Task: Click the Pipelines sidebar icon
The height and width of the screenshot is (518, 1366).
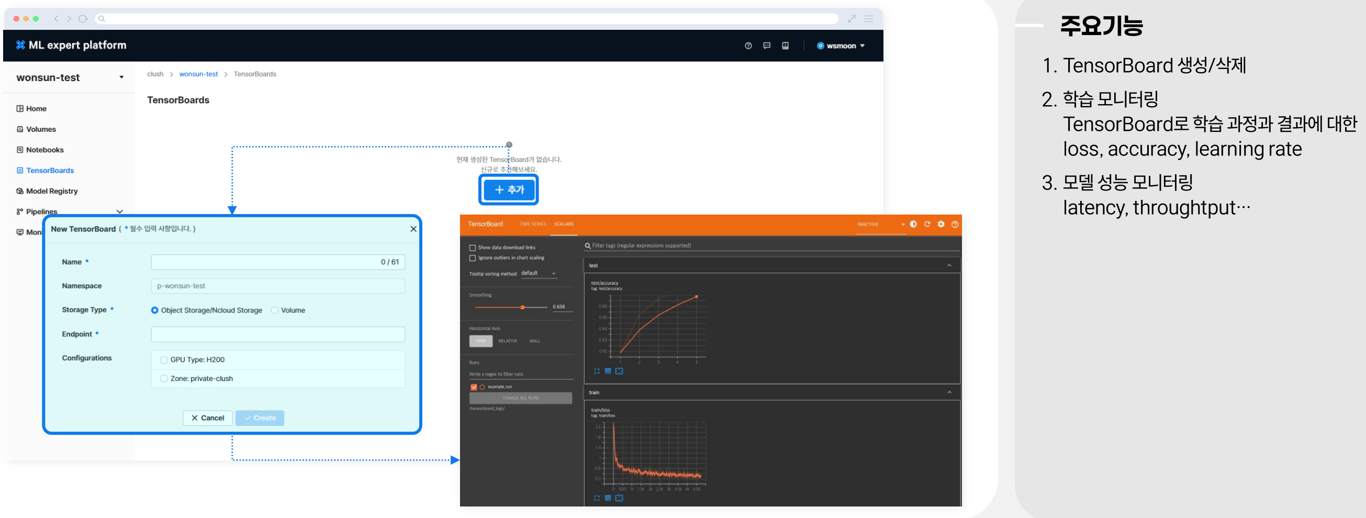Action: coord(20,212)
